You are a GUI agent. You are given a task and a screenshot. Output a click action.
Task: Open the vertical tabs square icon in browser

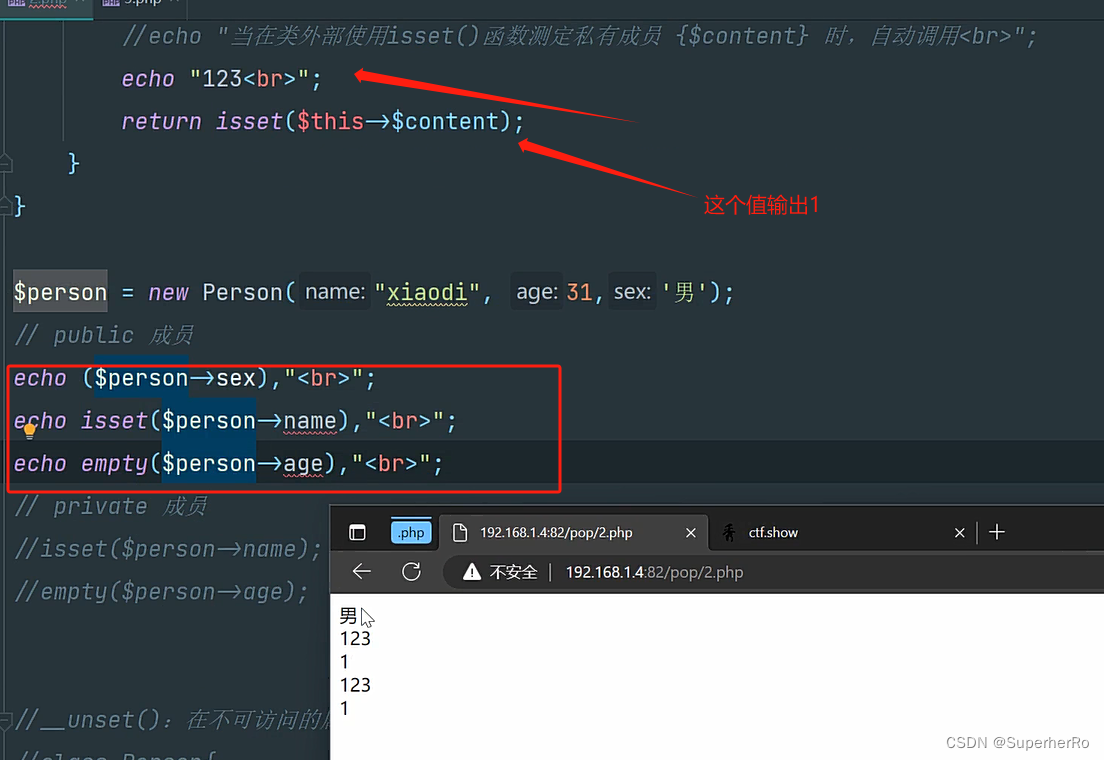[x=357, y=532]
